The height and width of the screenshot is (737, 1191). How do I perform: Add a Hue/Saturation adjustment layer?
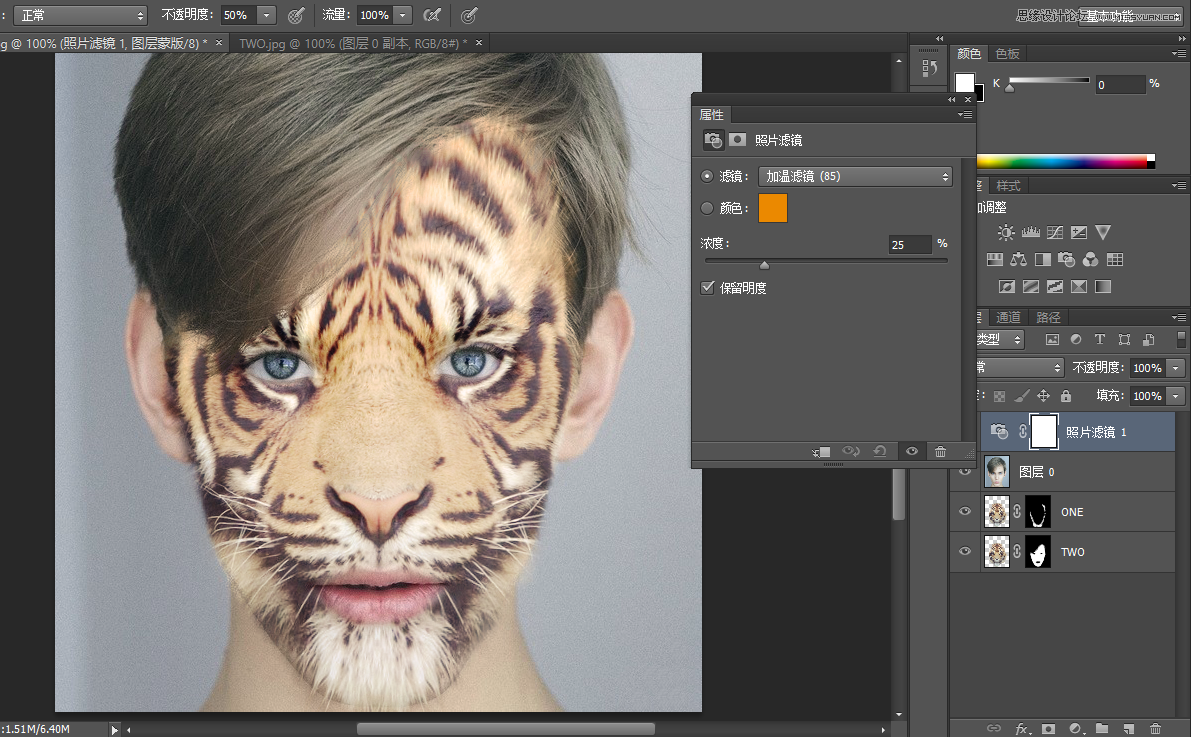994,260
